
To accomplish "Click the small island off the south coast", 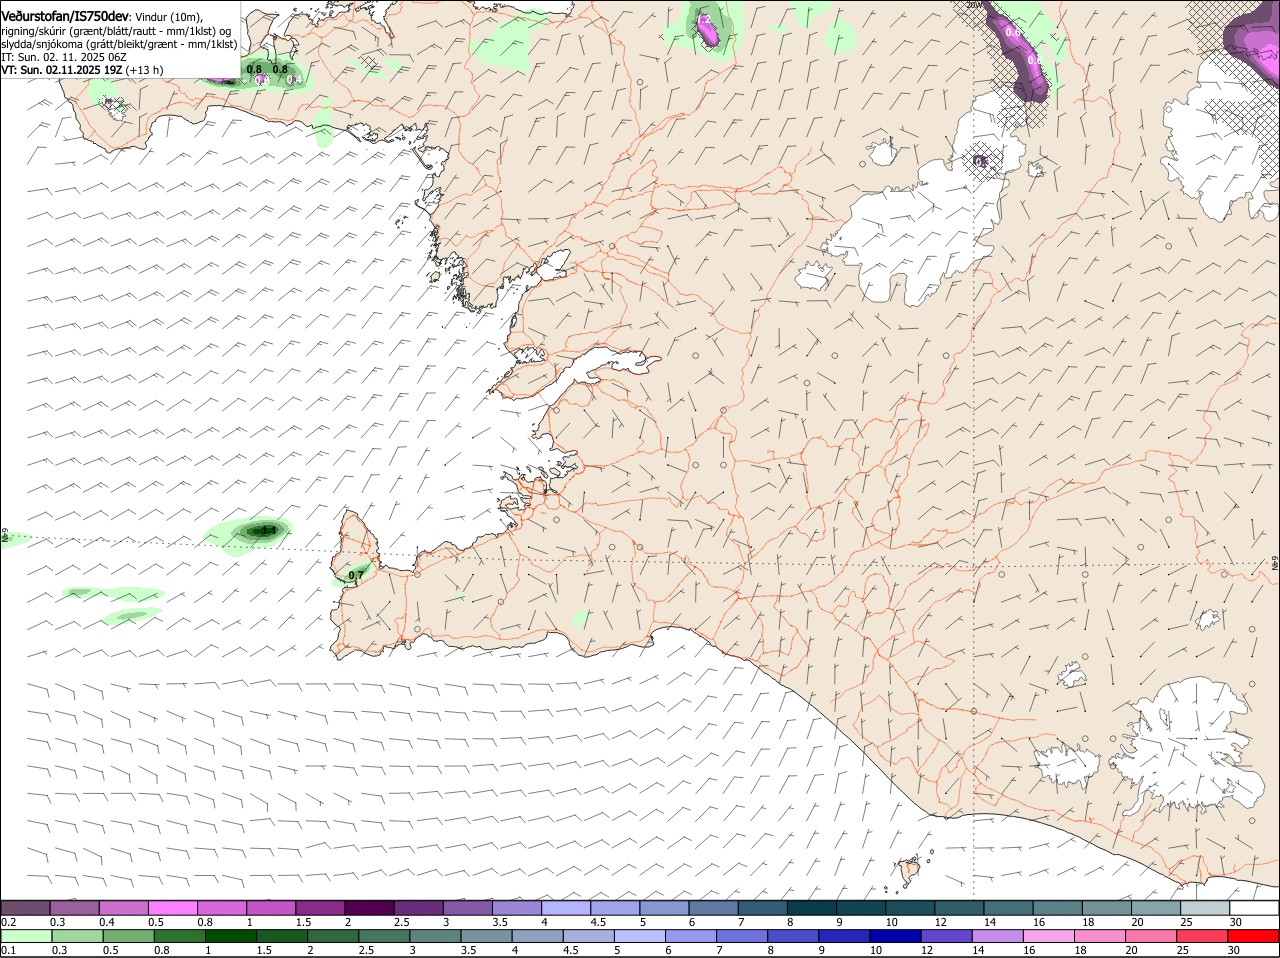I will click(x=910, y=872).
